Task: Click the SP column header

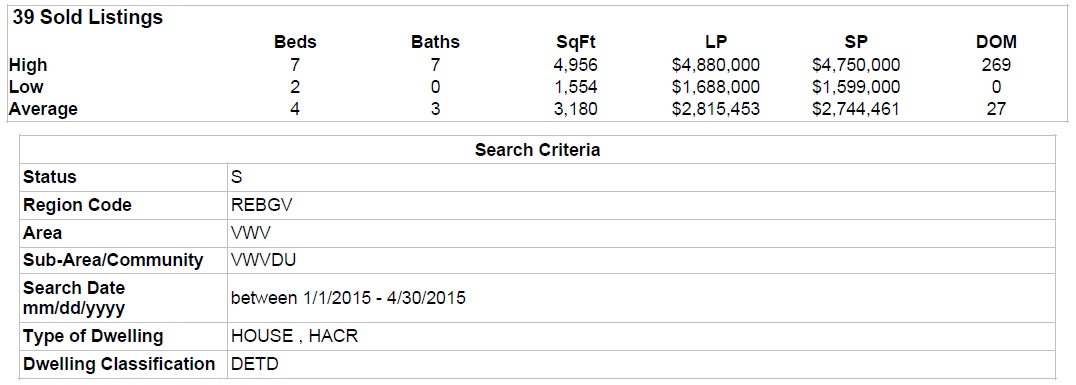Action: pyautogui.click(x=856, y=42)
